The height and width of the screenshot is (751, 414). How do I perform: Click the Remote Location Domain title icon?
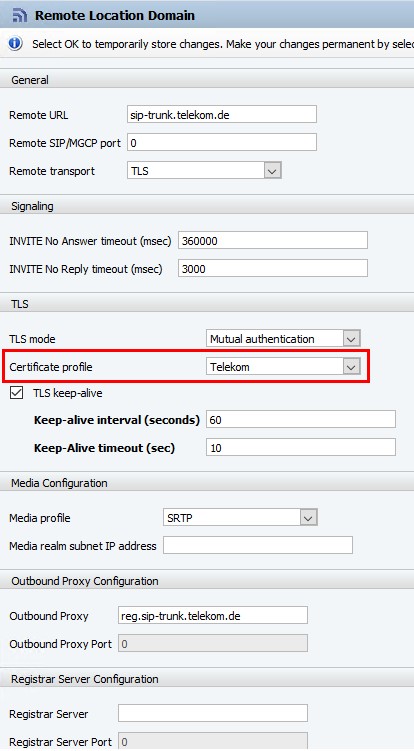(19, 15)
